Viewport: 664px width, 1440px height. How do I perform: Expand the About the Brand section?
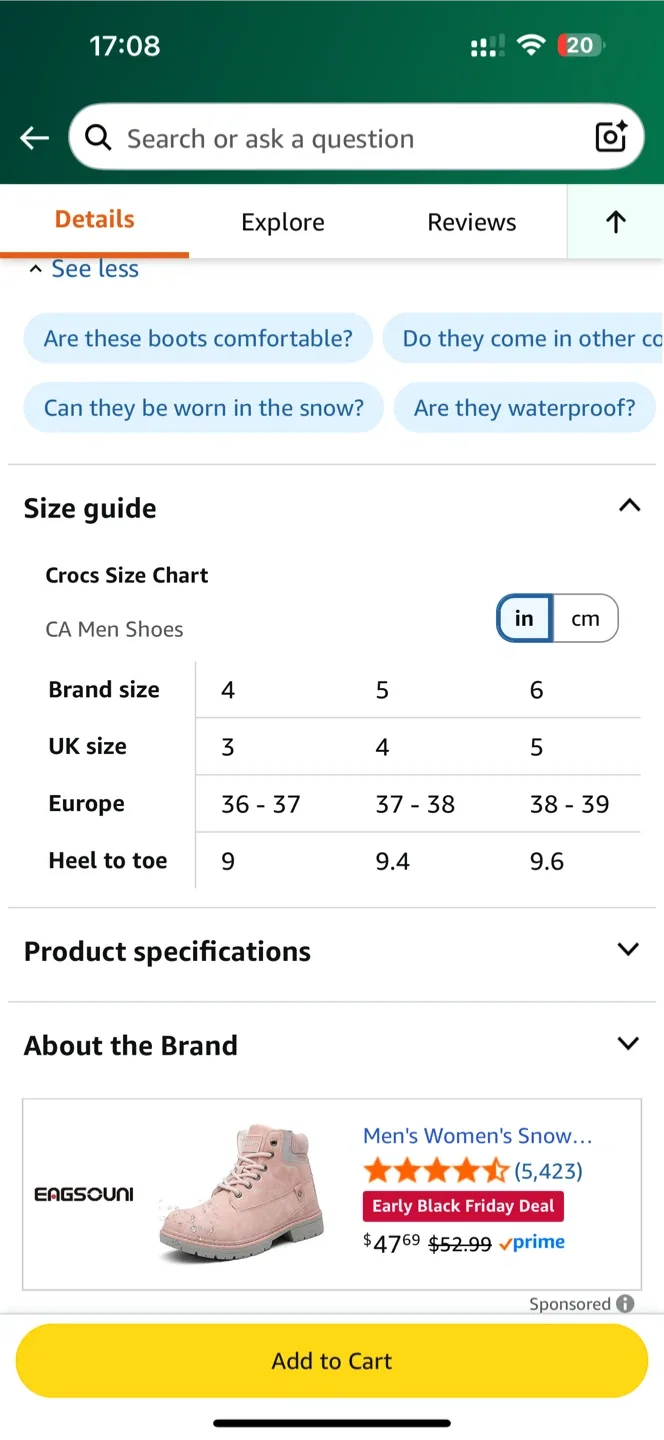629,1043
